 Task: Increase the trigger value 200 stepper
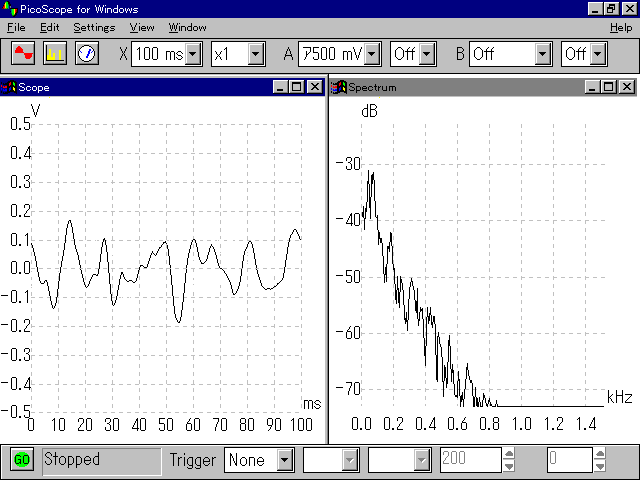coord(509,454)
